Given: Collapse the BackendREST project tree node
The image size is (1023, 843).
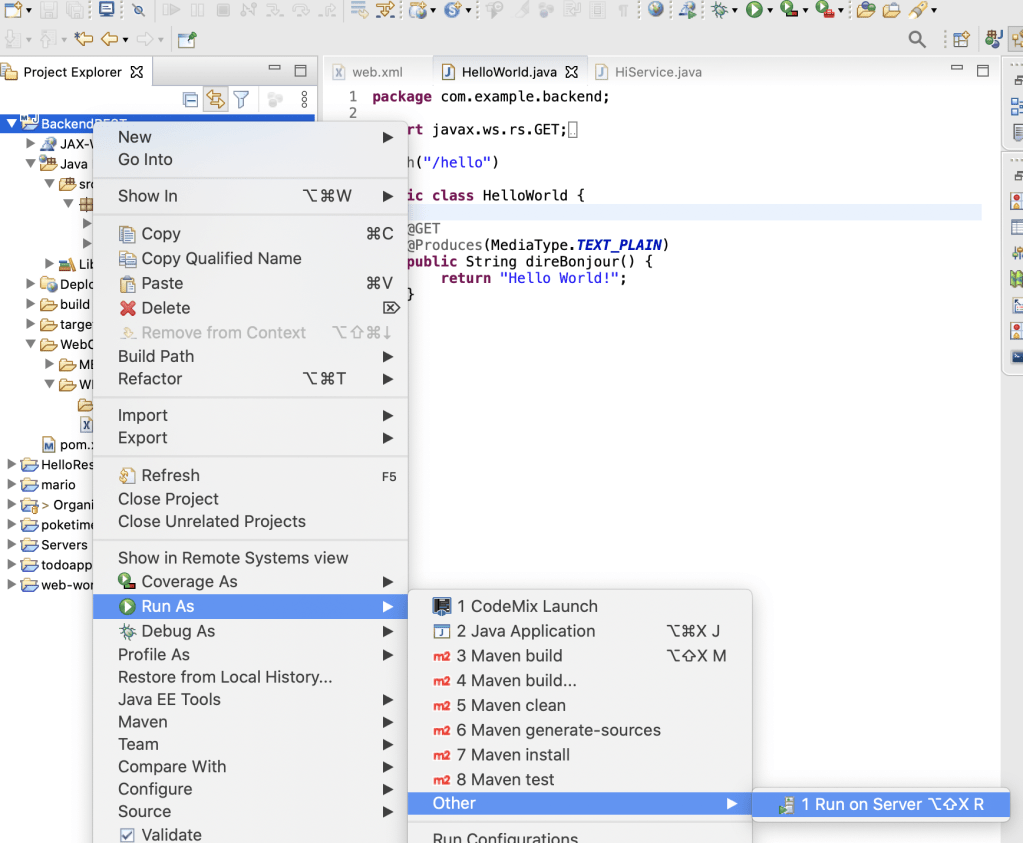Looking at the screenshot, I should pyautogui.click(x=12, y=124).
